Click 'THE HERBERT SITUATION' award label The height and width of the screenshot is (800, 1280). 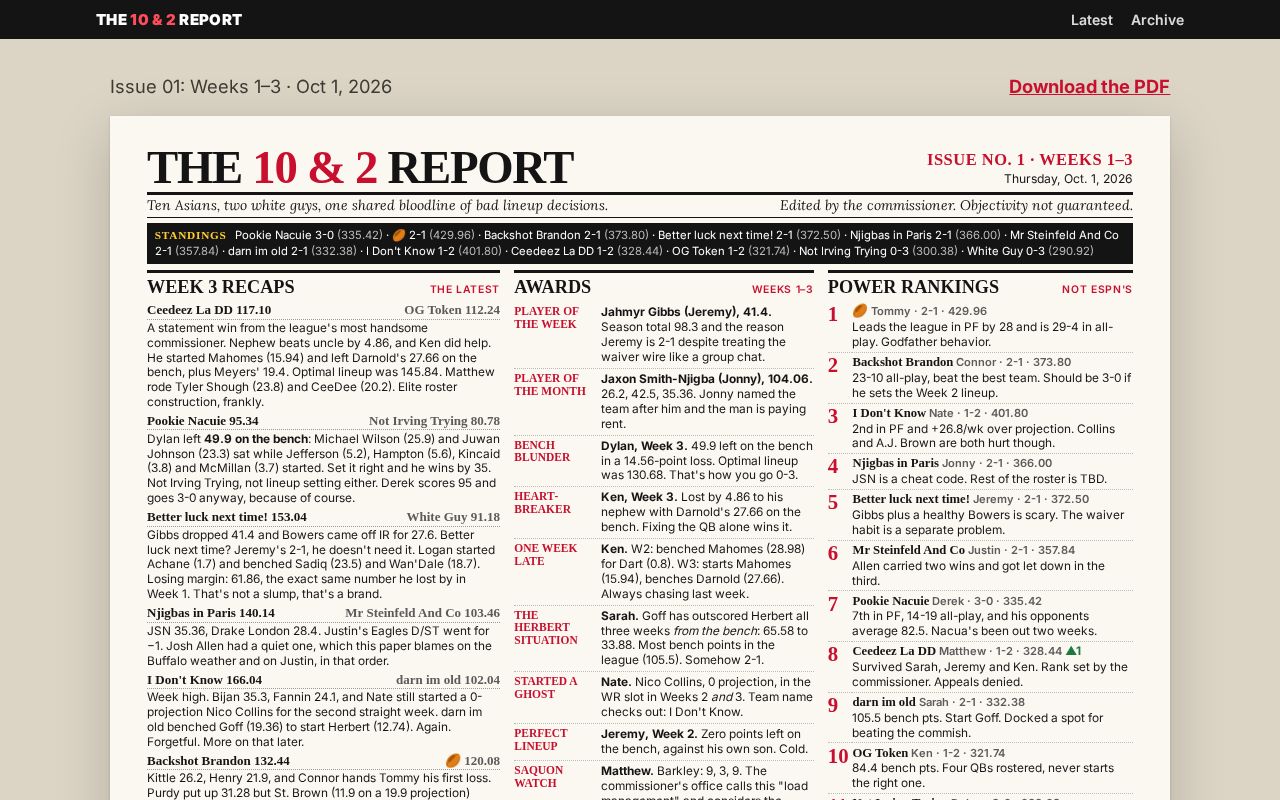546,628
